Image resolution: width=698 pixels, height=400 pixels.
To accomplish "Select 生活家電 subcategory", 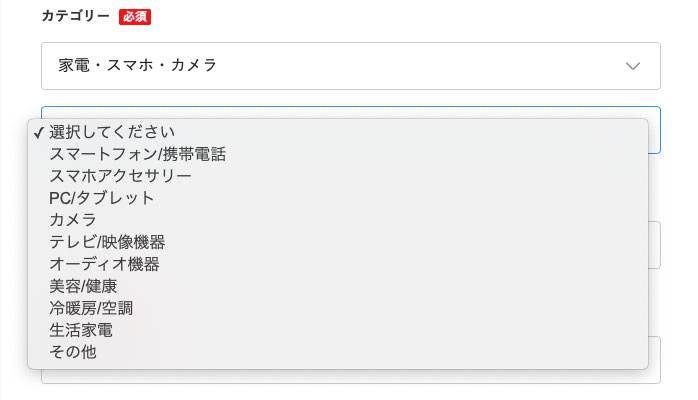I will pyautogui.click(x=337, y=330).
